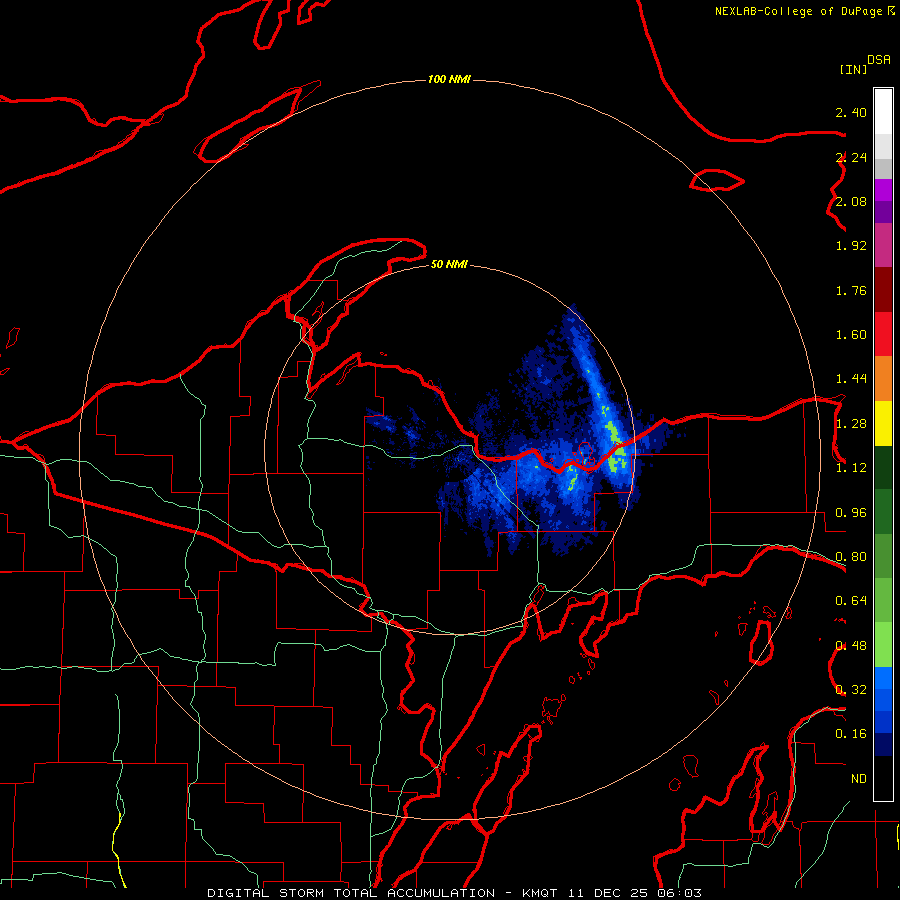Click the 2.24 legend value

tap(851, 157)
